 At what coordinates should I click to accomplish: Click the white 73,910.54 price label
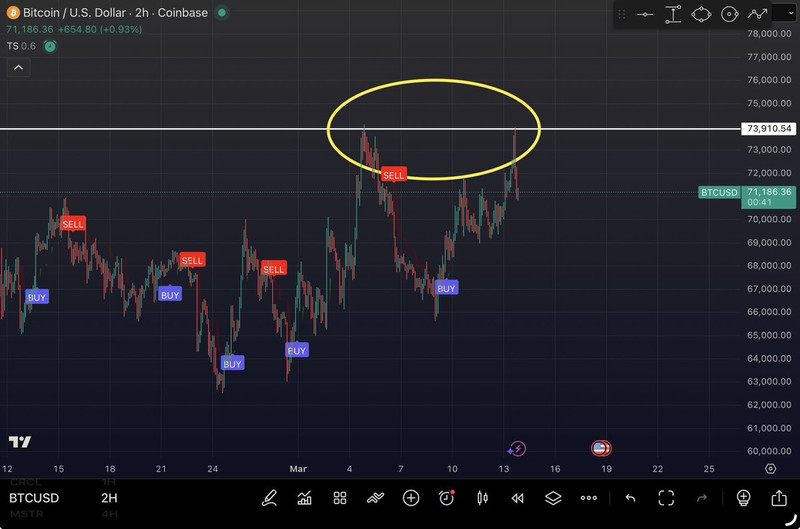768,129
